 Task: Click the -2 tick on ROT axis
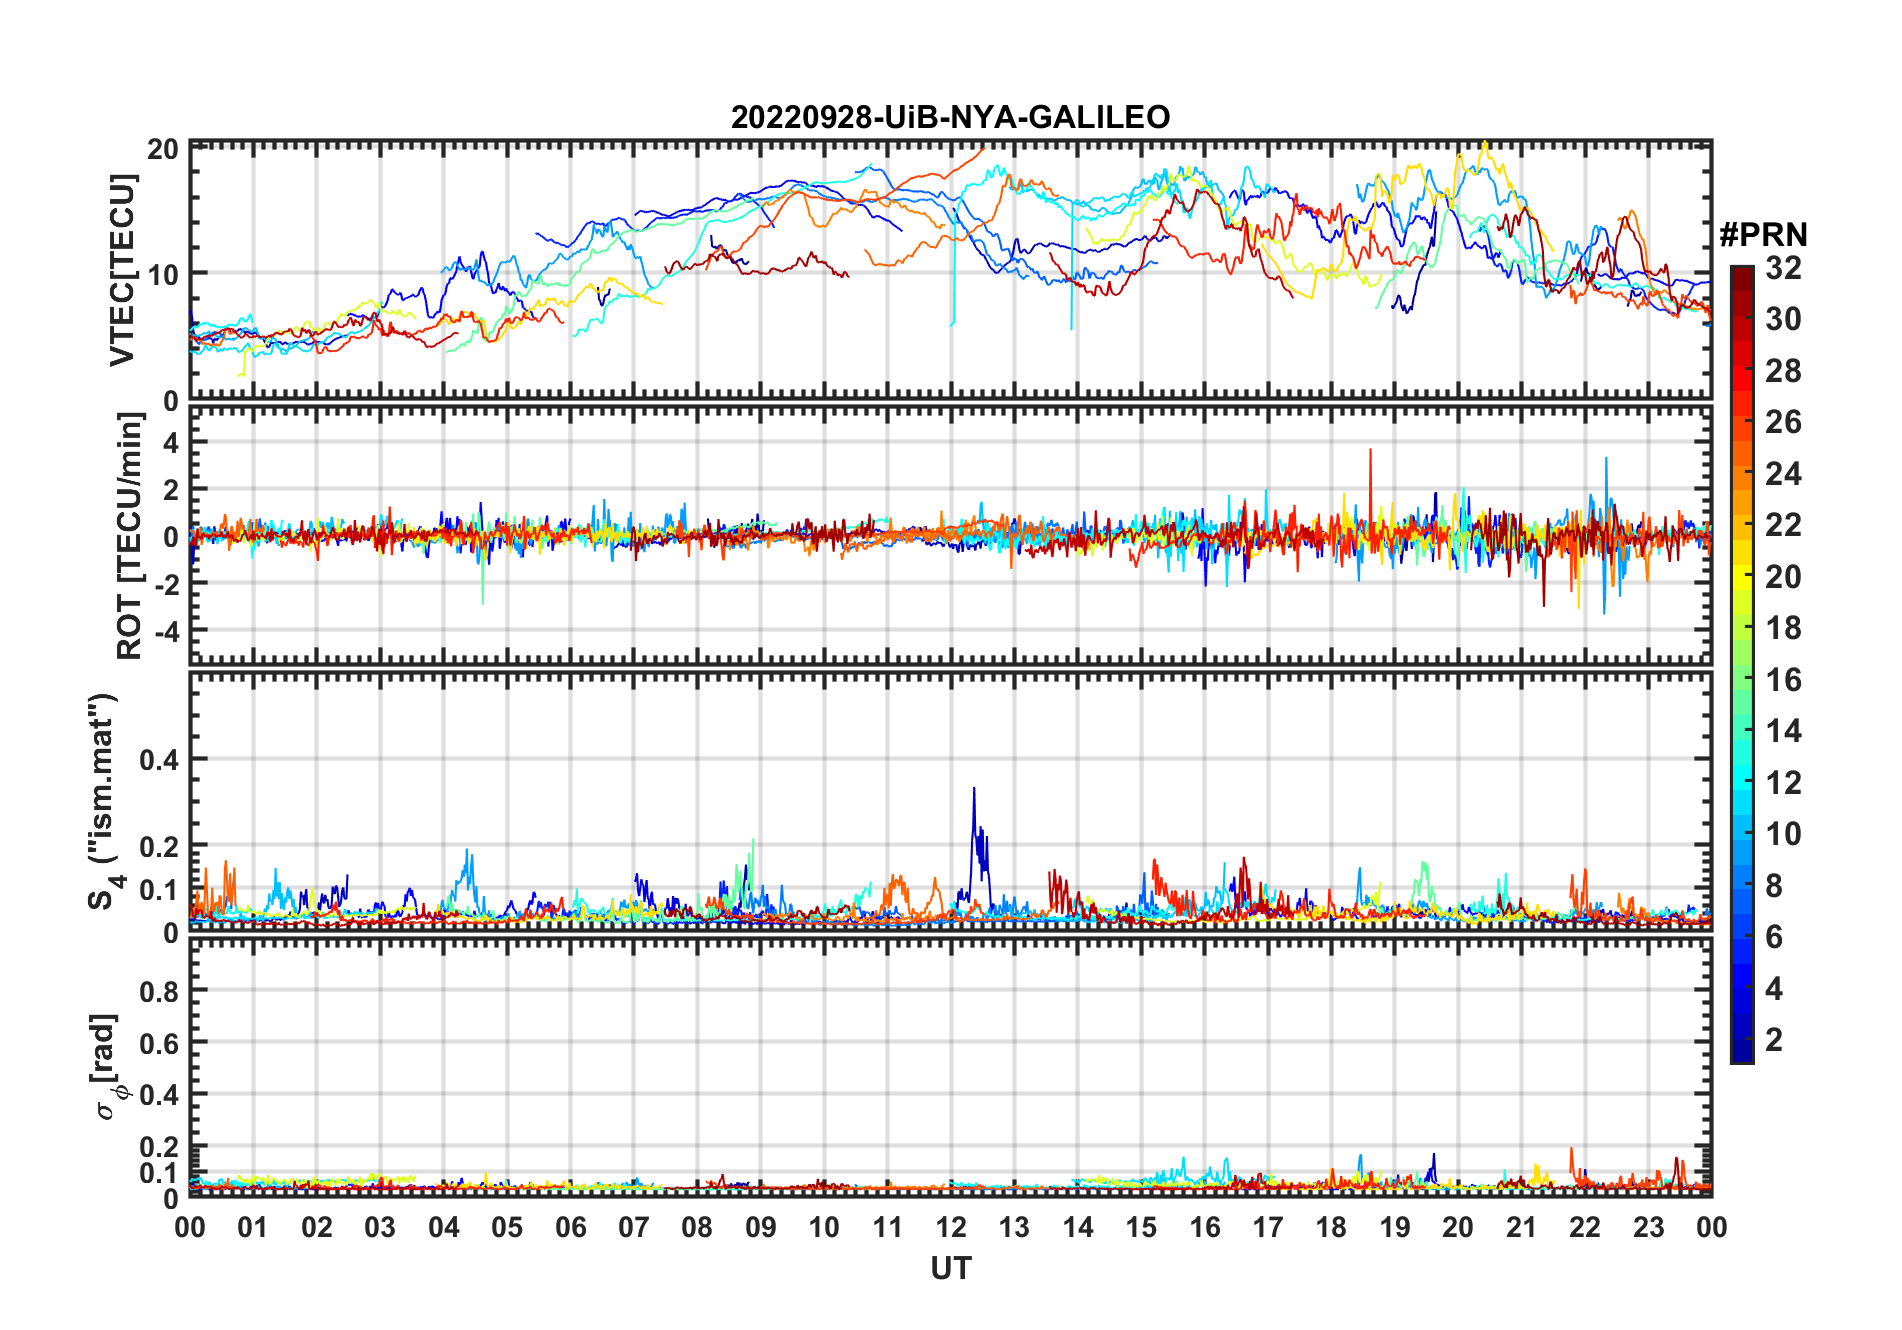165,583
